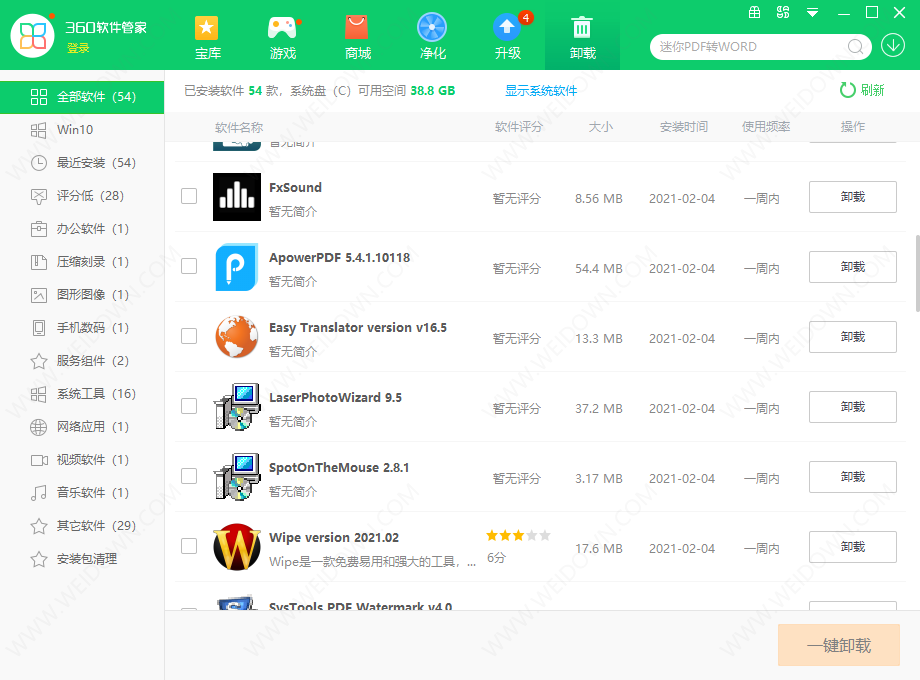
Task: Select Win10 category in sidebar
Action: (x=82, y=130)
